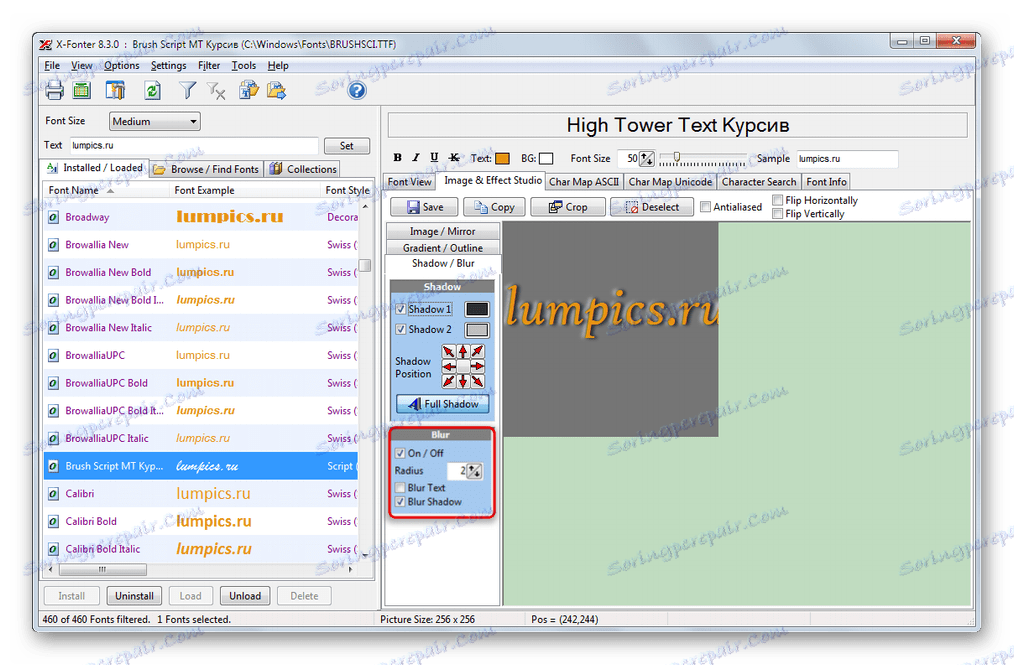Open the Filter menu

209,65
